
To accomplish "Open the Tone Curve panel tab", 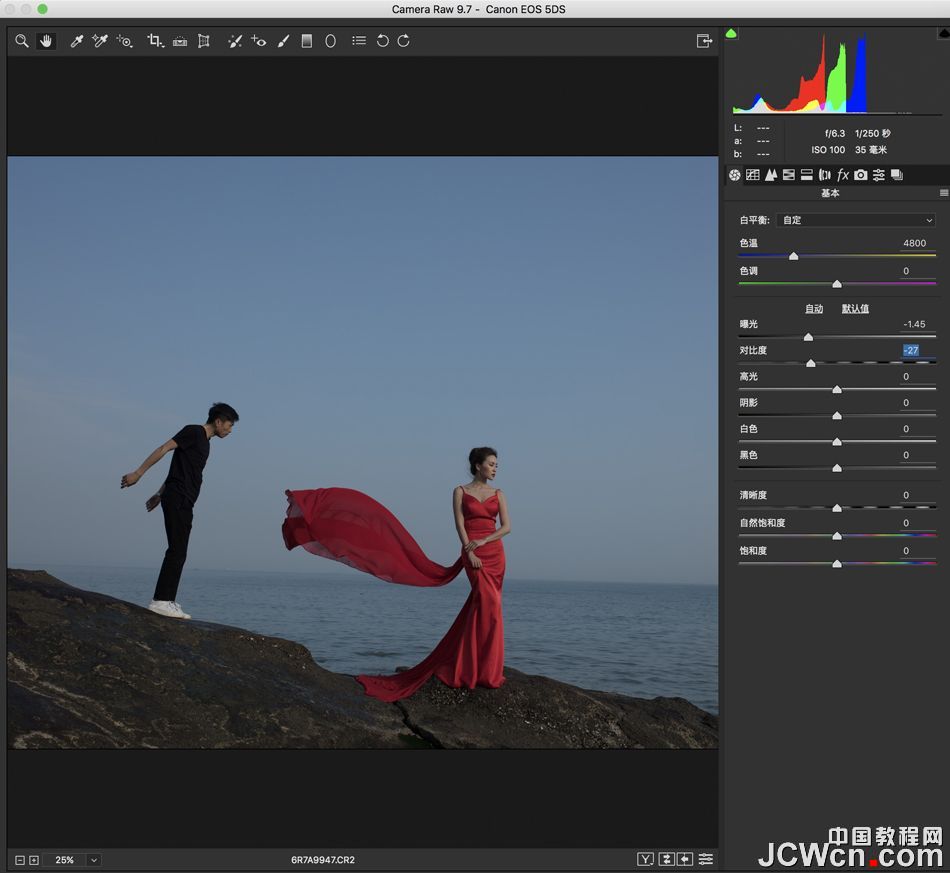I will 753,175.
